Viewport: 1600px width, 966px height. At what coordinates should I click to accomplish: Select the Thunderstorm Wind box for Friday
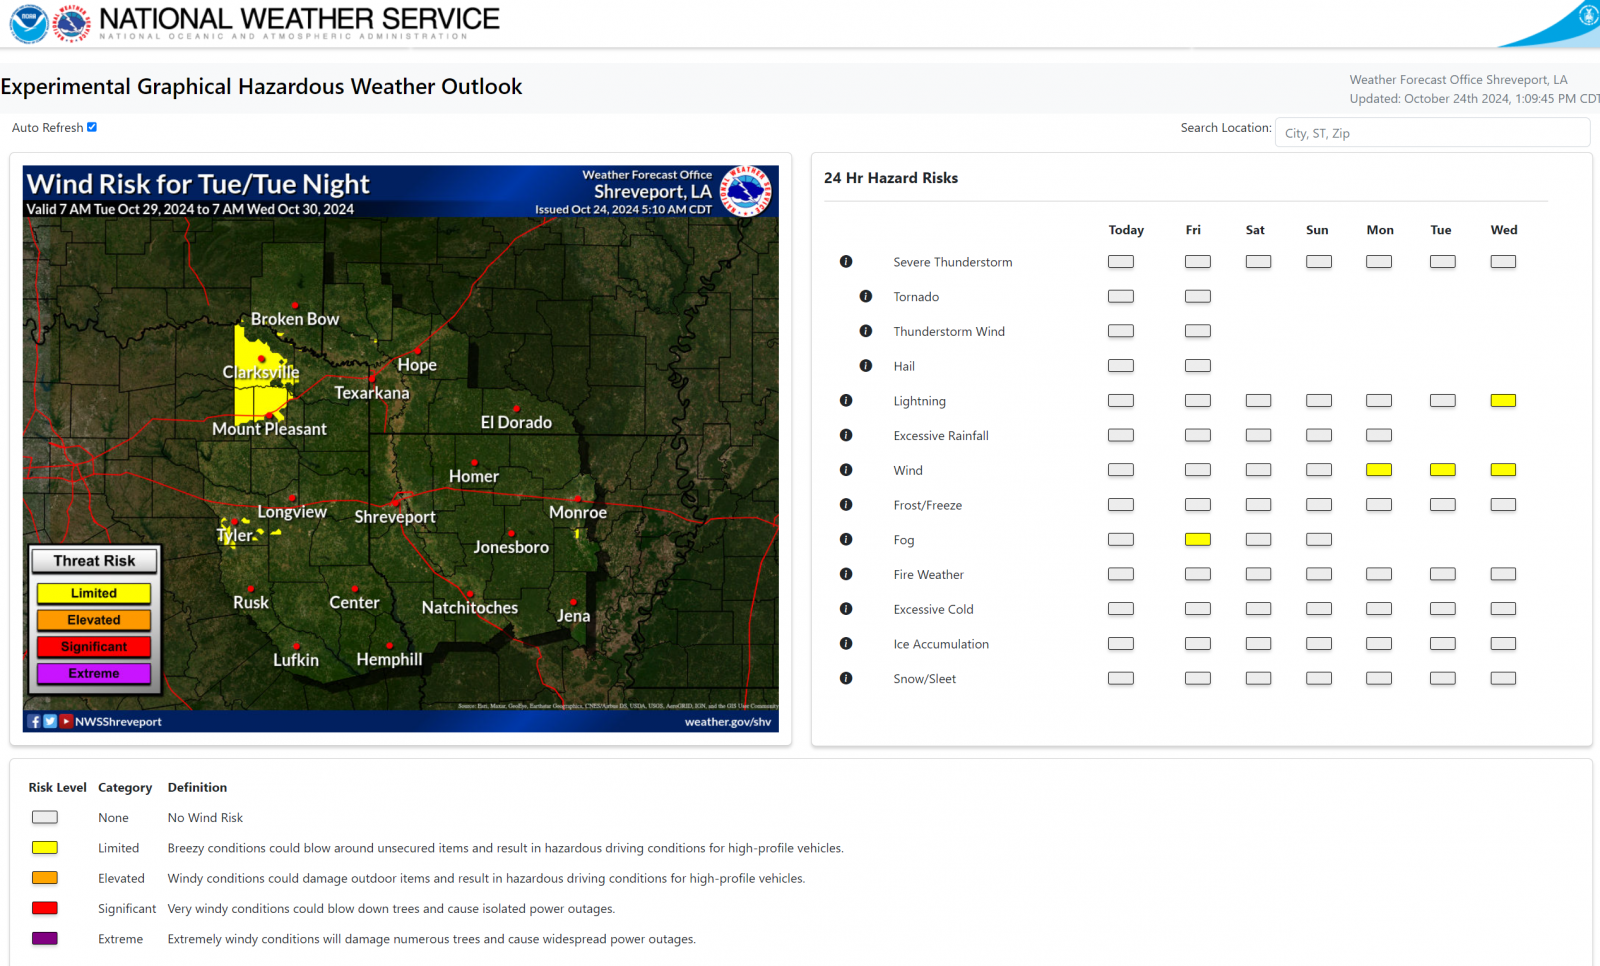click(1198, 331)
